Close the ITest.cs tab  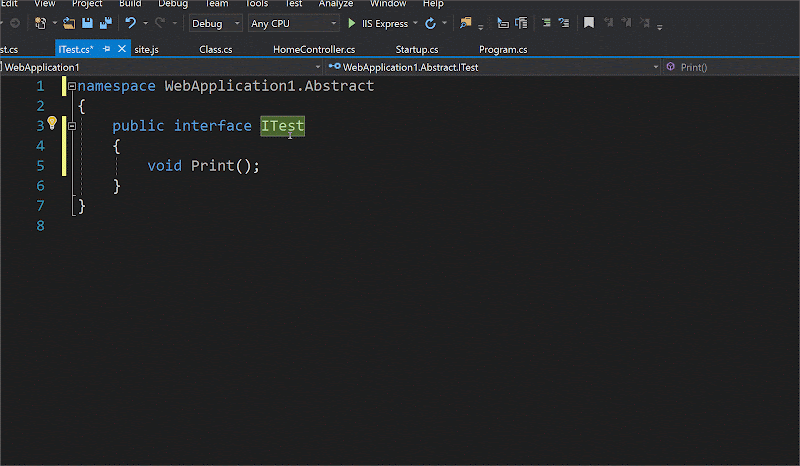pyautogui.click(x=121, y=49)
